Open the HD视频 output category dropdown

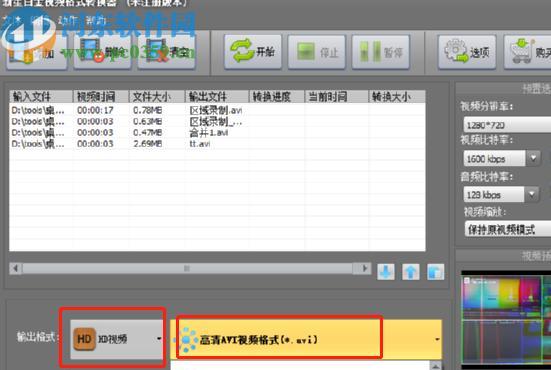117,339
